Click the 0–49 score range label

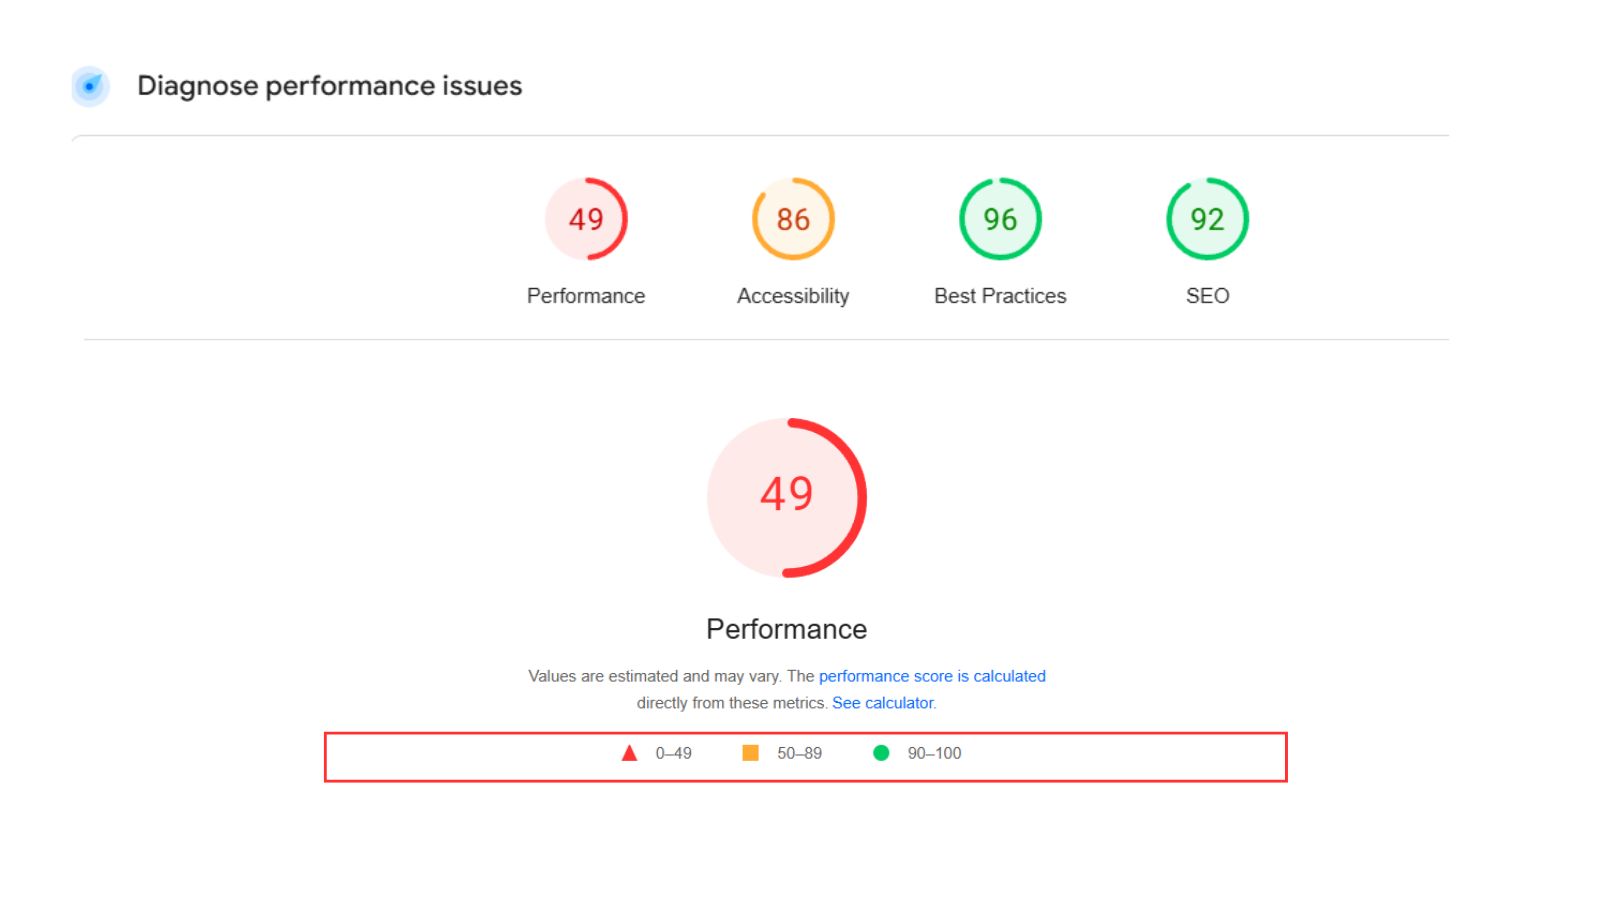(673, 753)
